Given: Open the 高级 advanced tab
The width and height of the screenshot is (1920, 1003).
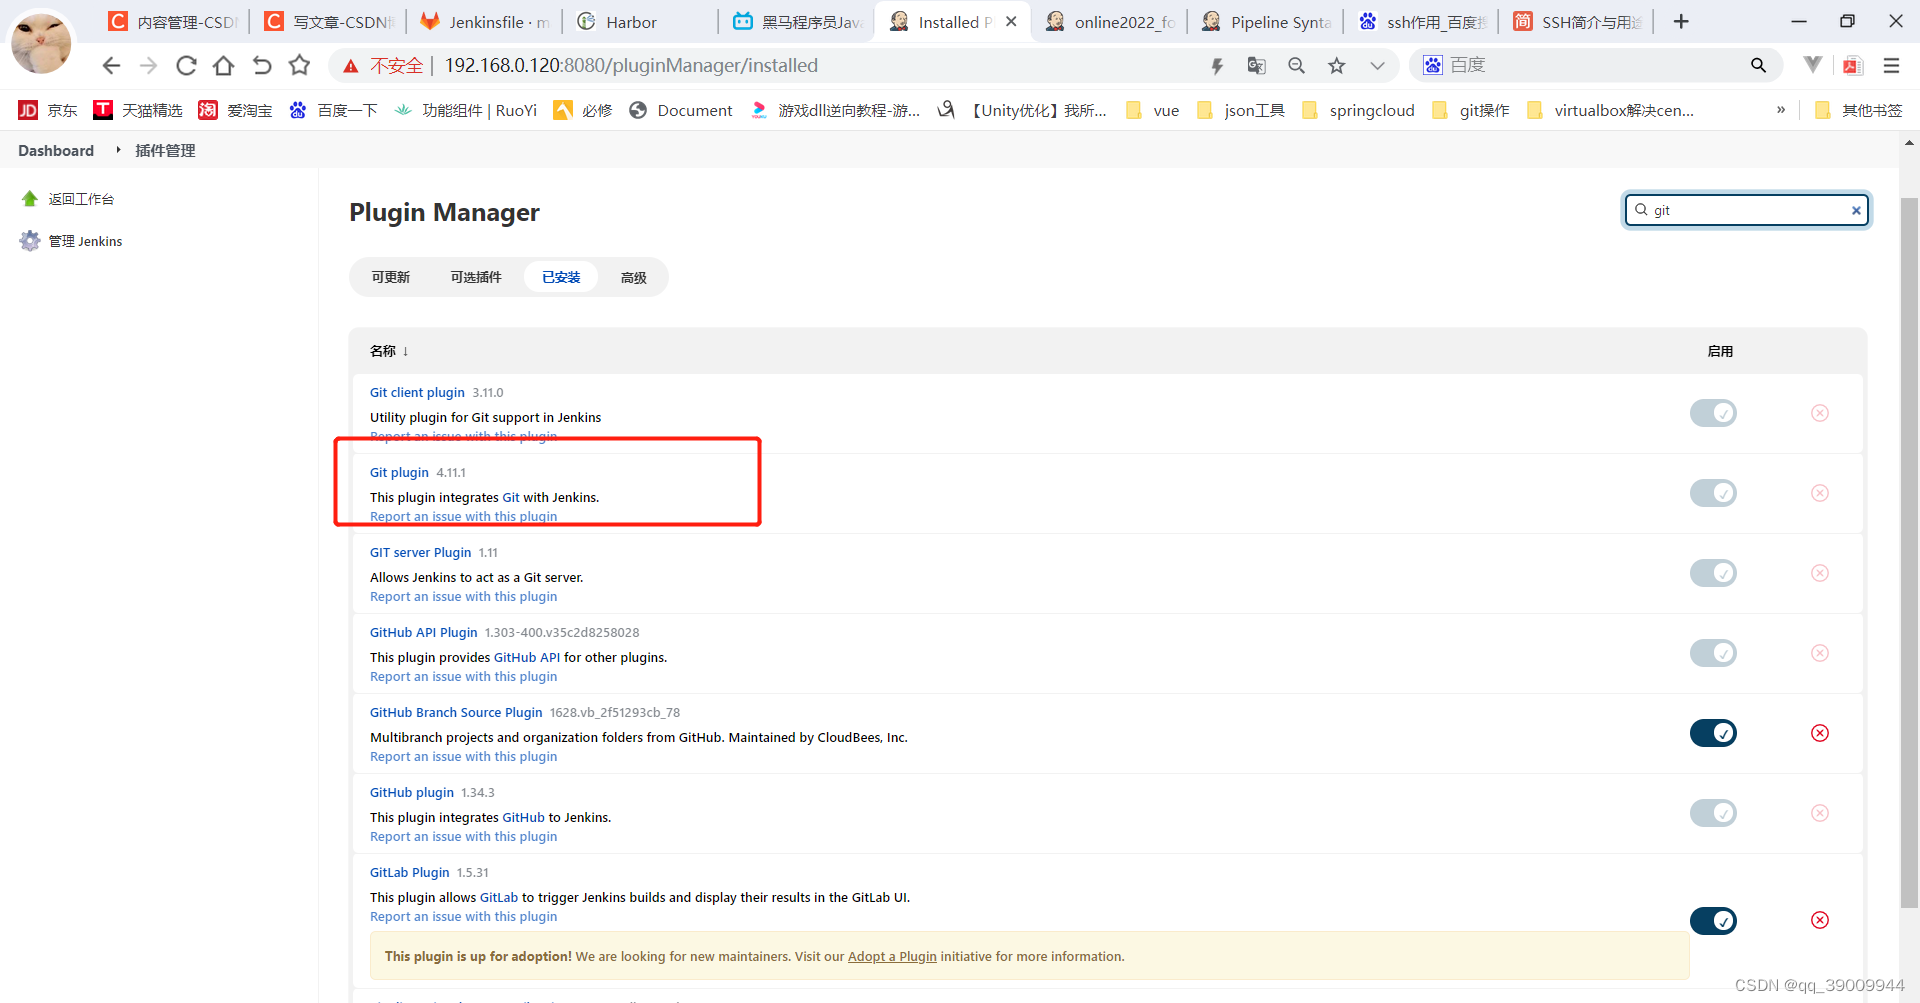Looking at the screenshot, I should click(x=634, y=277).
